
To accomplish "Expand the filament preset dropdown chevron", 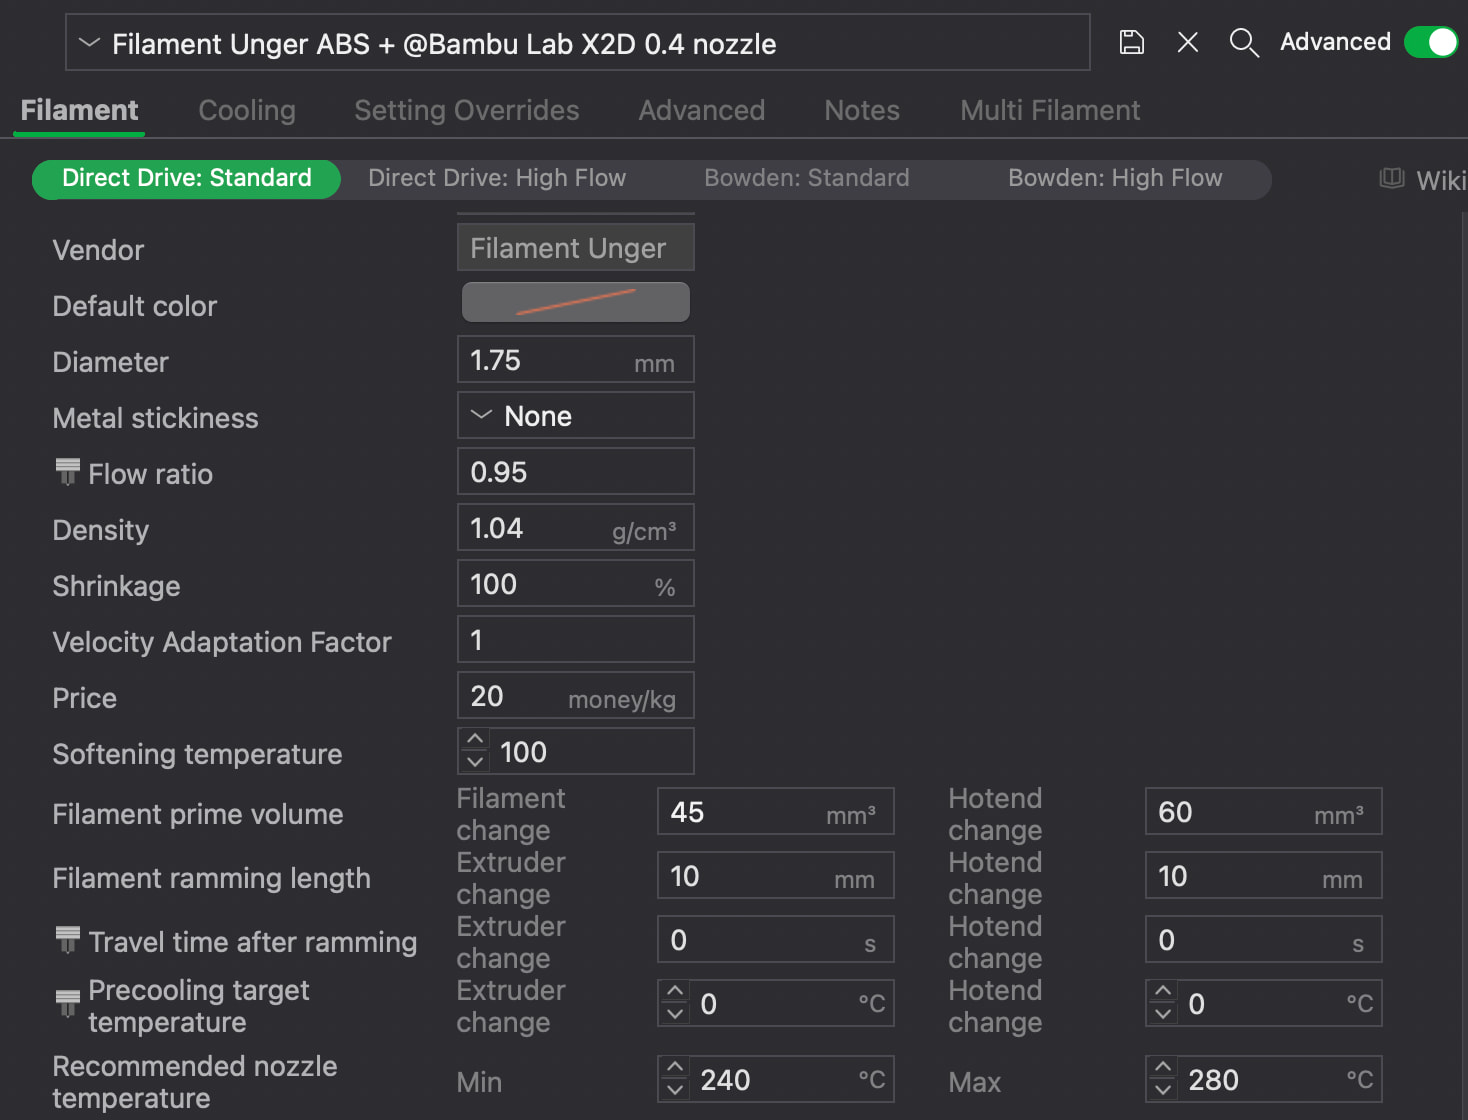I will click(89, 43).
